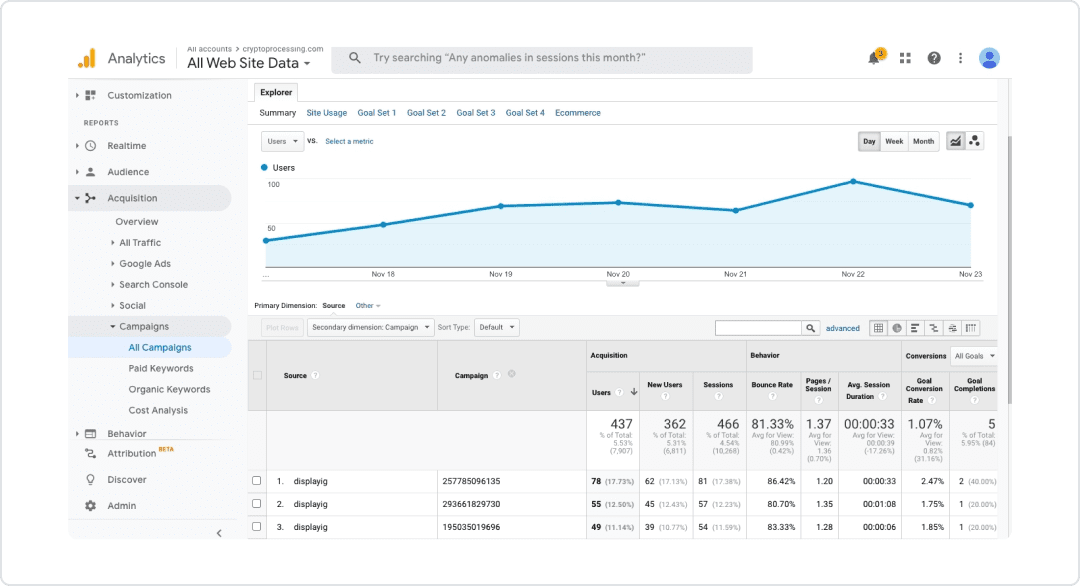Select the Term cloud view icon
Screen dimensions: 1080x586
[952, 328]
